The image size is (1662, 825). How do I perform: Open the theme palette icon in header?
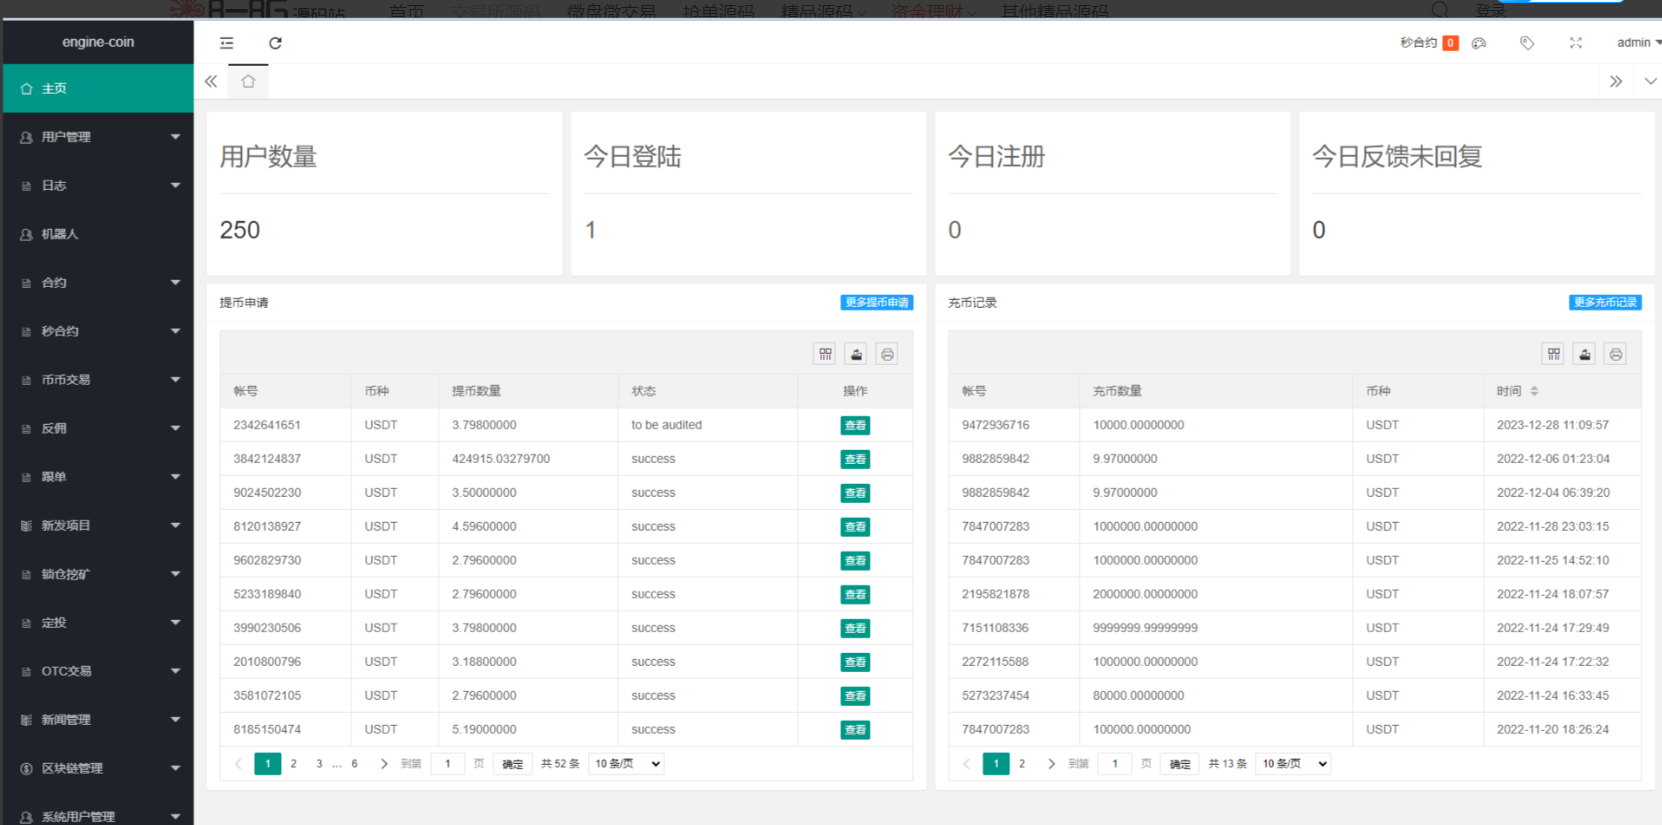click(x=1479, y=43)
